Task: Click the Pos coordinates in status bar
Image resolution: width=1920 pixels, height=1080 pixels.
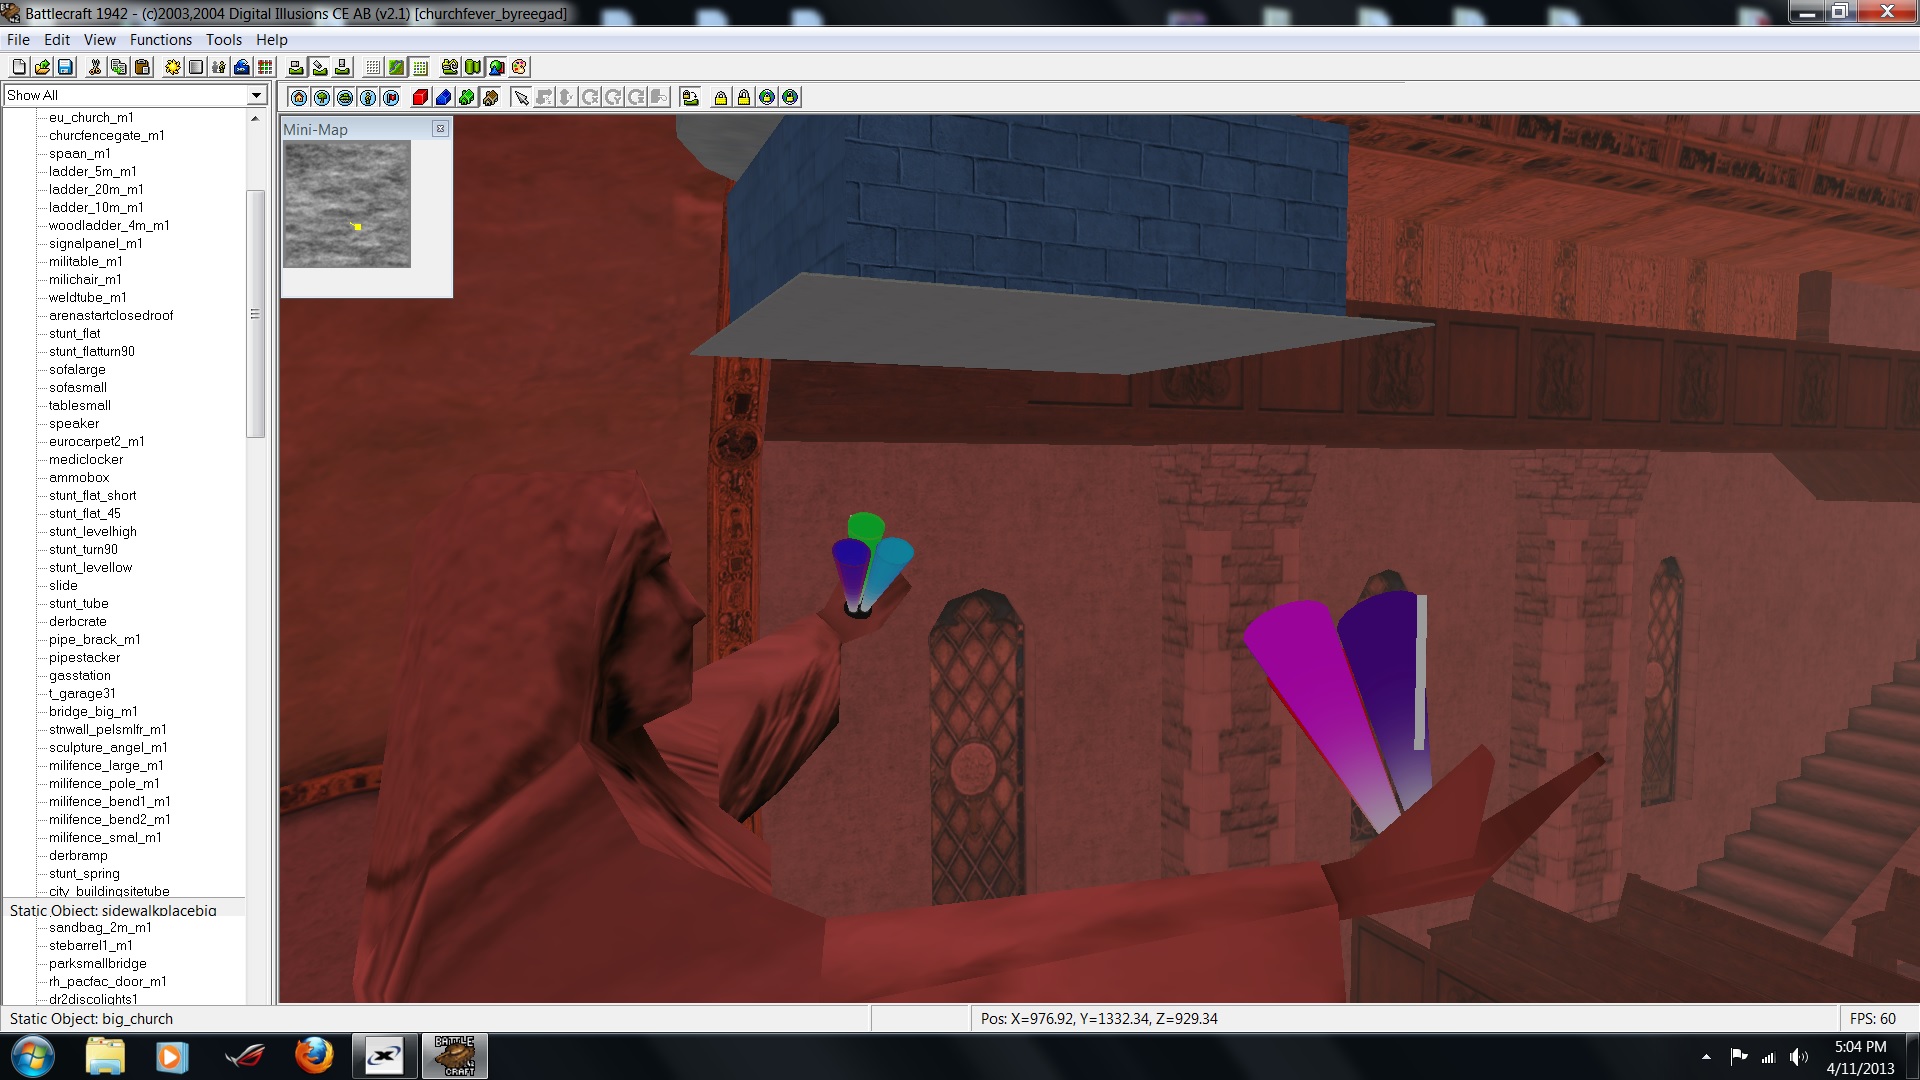Action: (x=1099, y=1019)
